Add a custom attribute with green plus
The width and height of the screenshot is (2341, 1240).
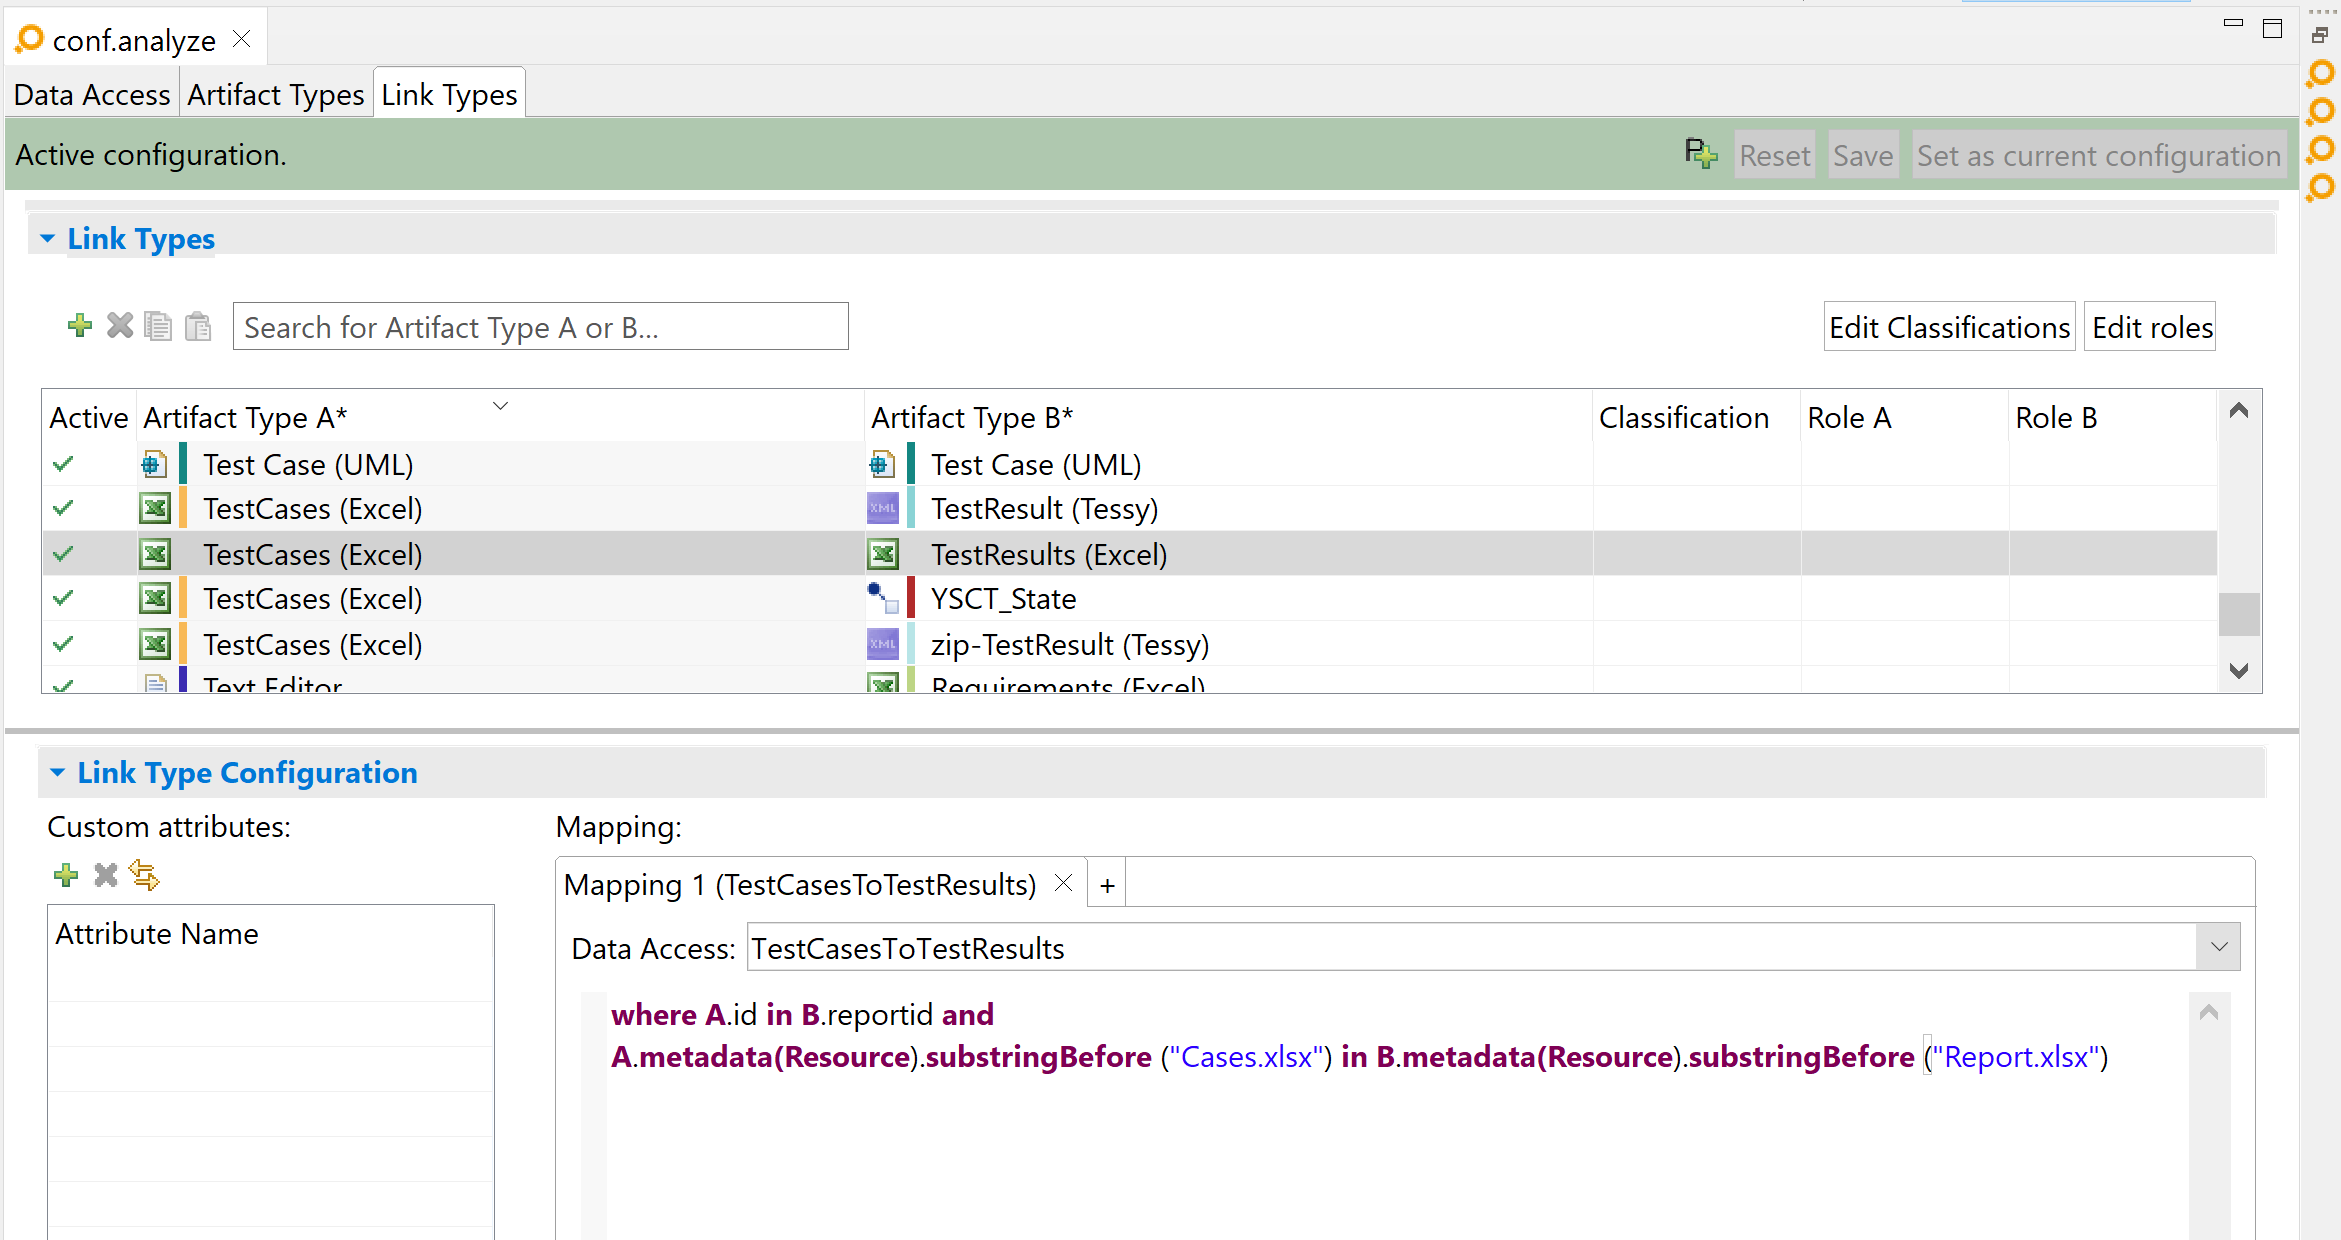pyautogui.click(x=66, y=876)
